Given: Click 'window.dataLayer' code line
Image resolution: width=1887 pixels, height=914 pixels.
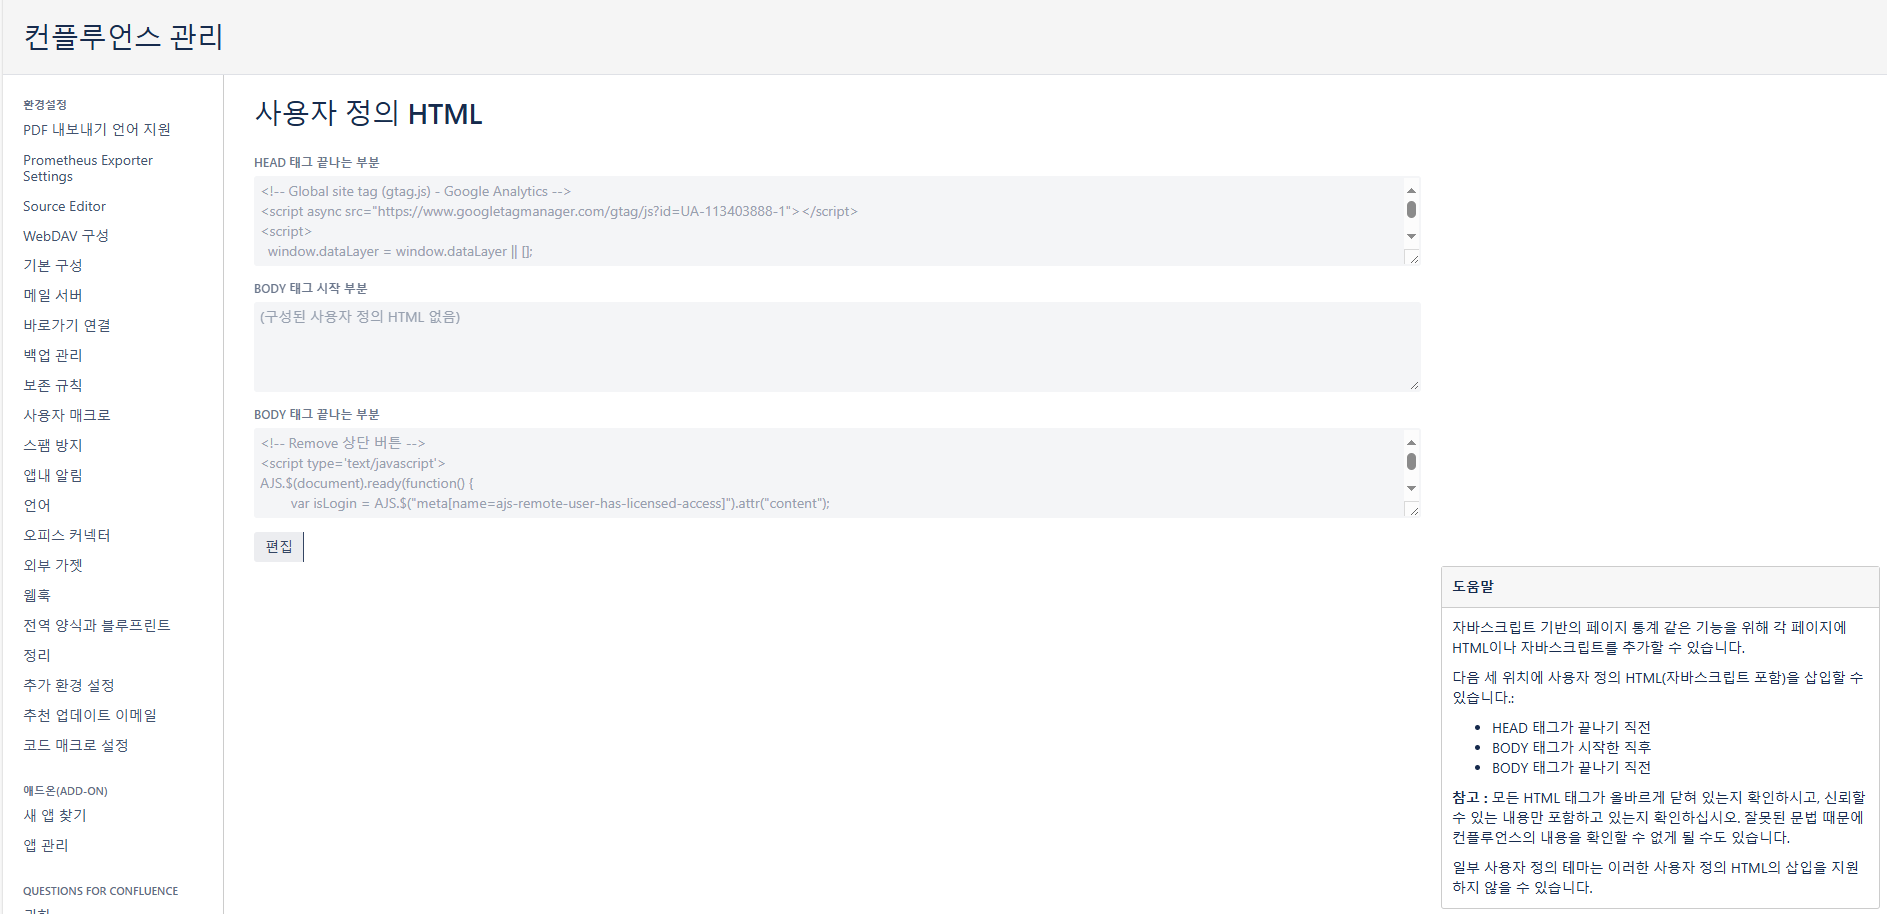Looking at the screenshot, I should [400, 252].
